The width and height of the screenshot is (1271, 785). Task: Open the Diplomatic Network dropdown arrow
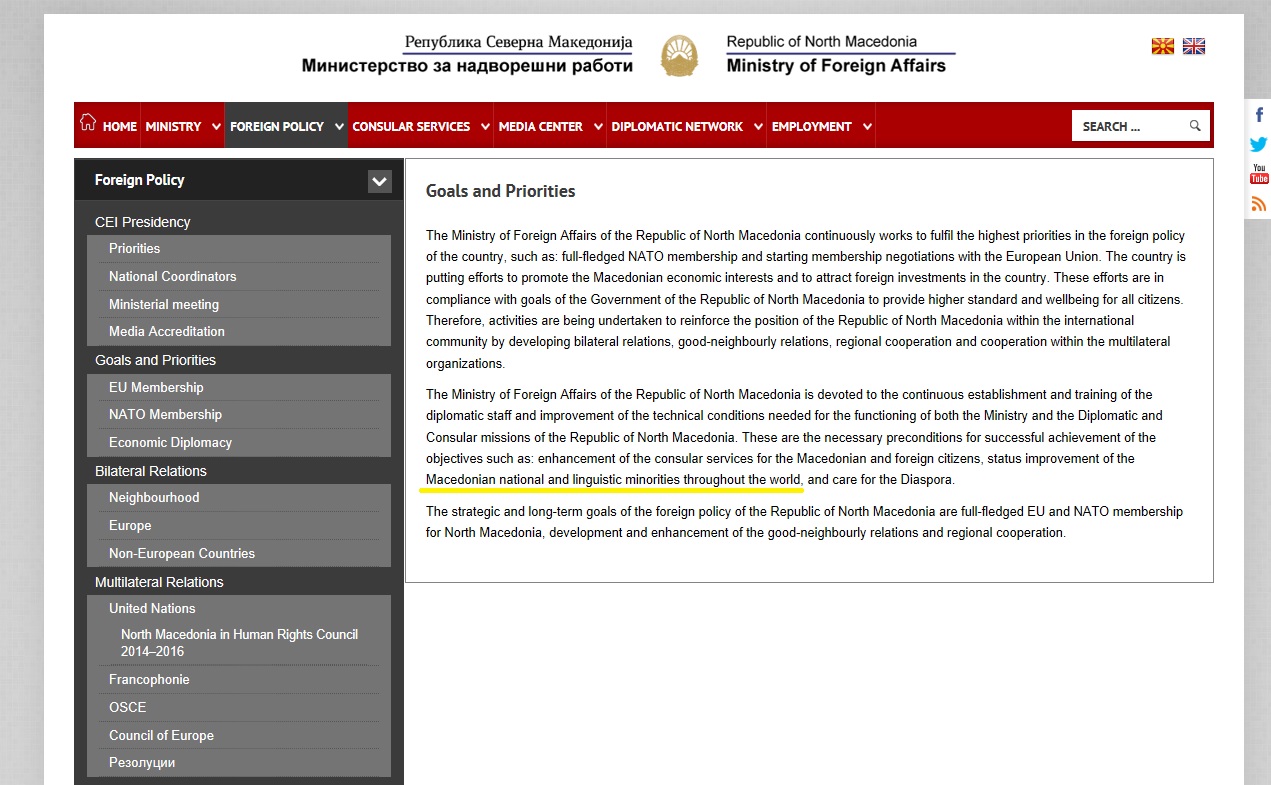coord(758,127)
